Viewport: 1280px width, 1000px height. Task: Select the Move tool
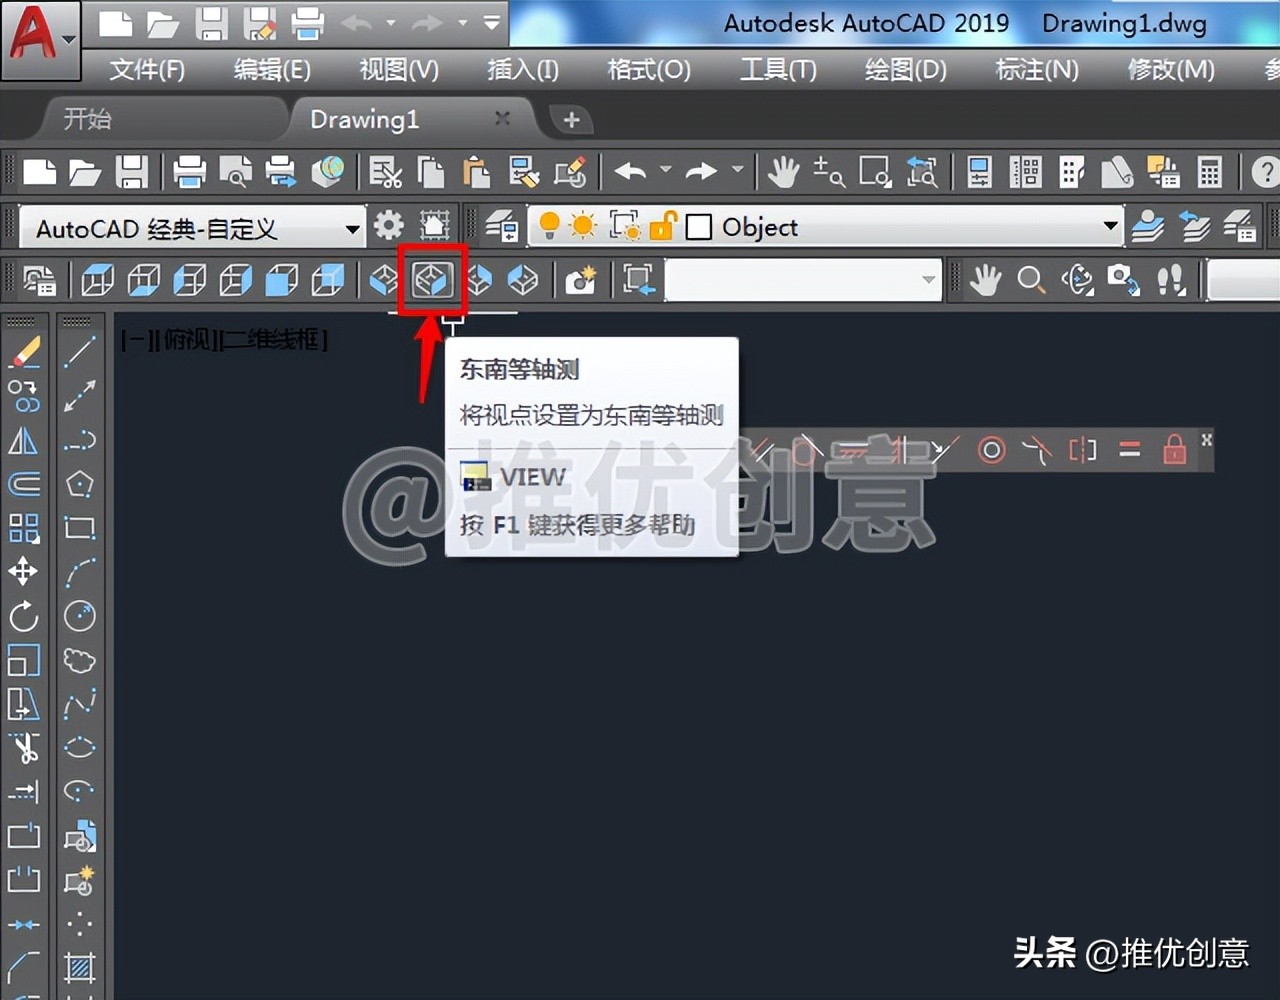pos(24,572)
